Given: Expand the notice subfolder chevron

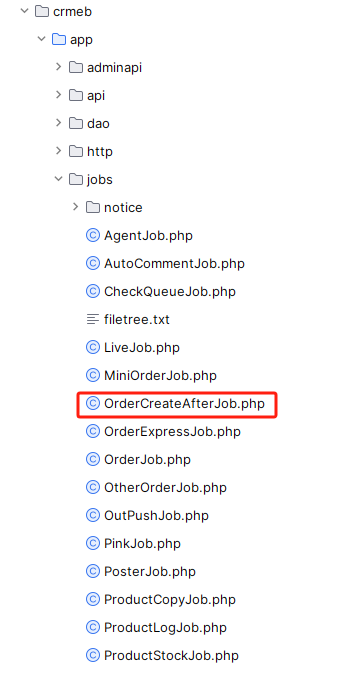Looking at the screenshot, I should (76, 207).
